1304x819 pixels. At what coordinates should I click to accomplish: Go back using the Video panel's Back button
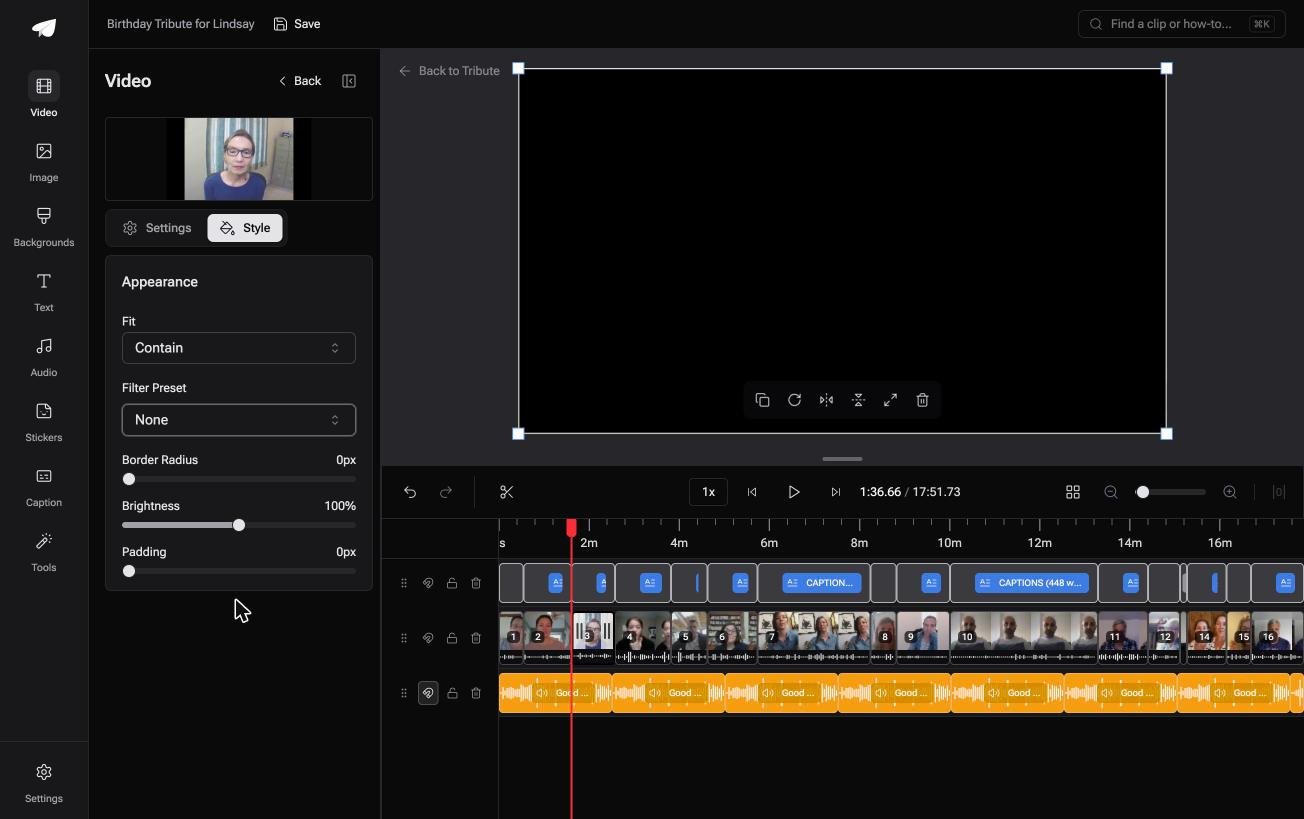[300, 81]
